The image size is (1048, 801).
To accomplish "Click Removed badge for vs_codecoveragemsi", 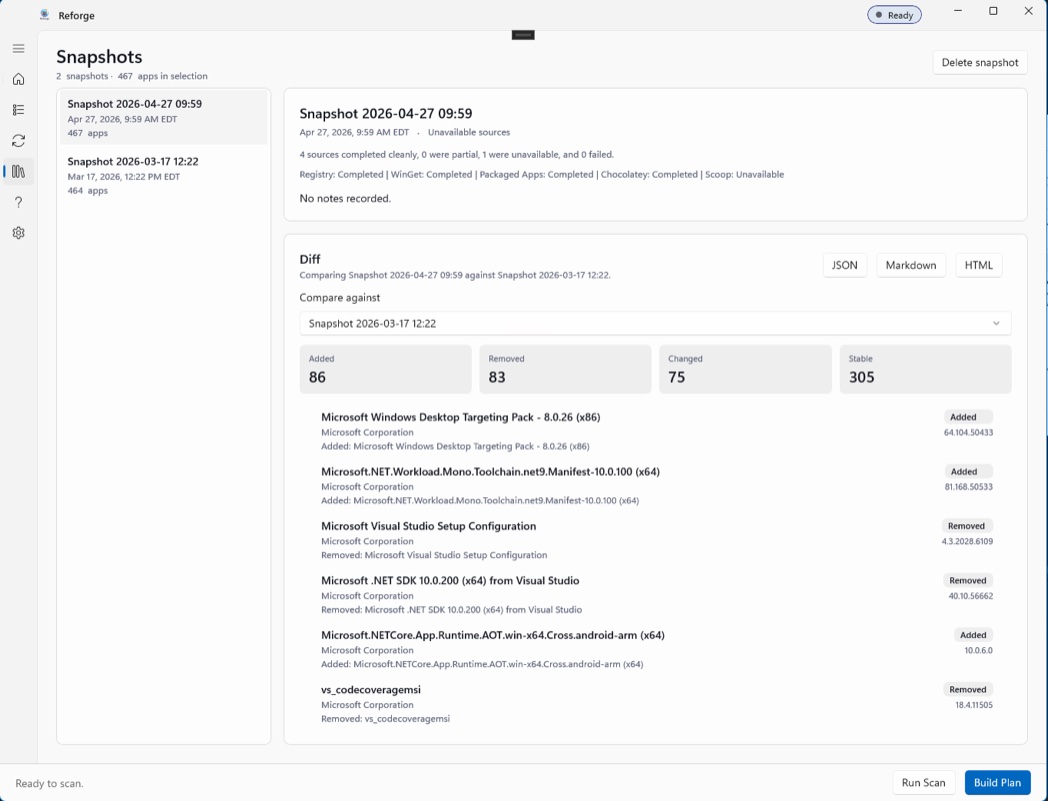I will tap(968, 689).
